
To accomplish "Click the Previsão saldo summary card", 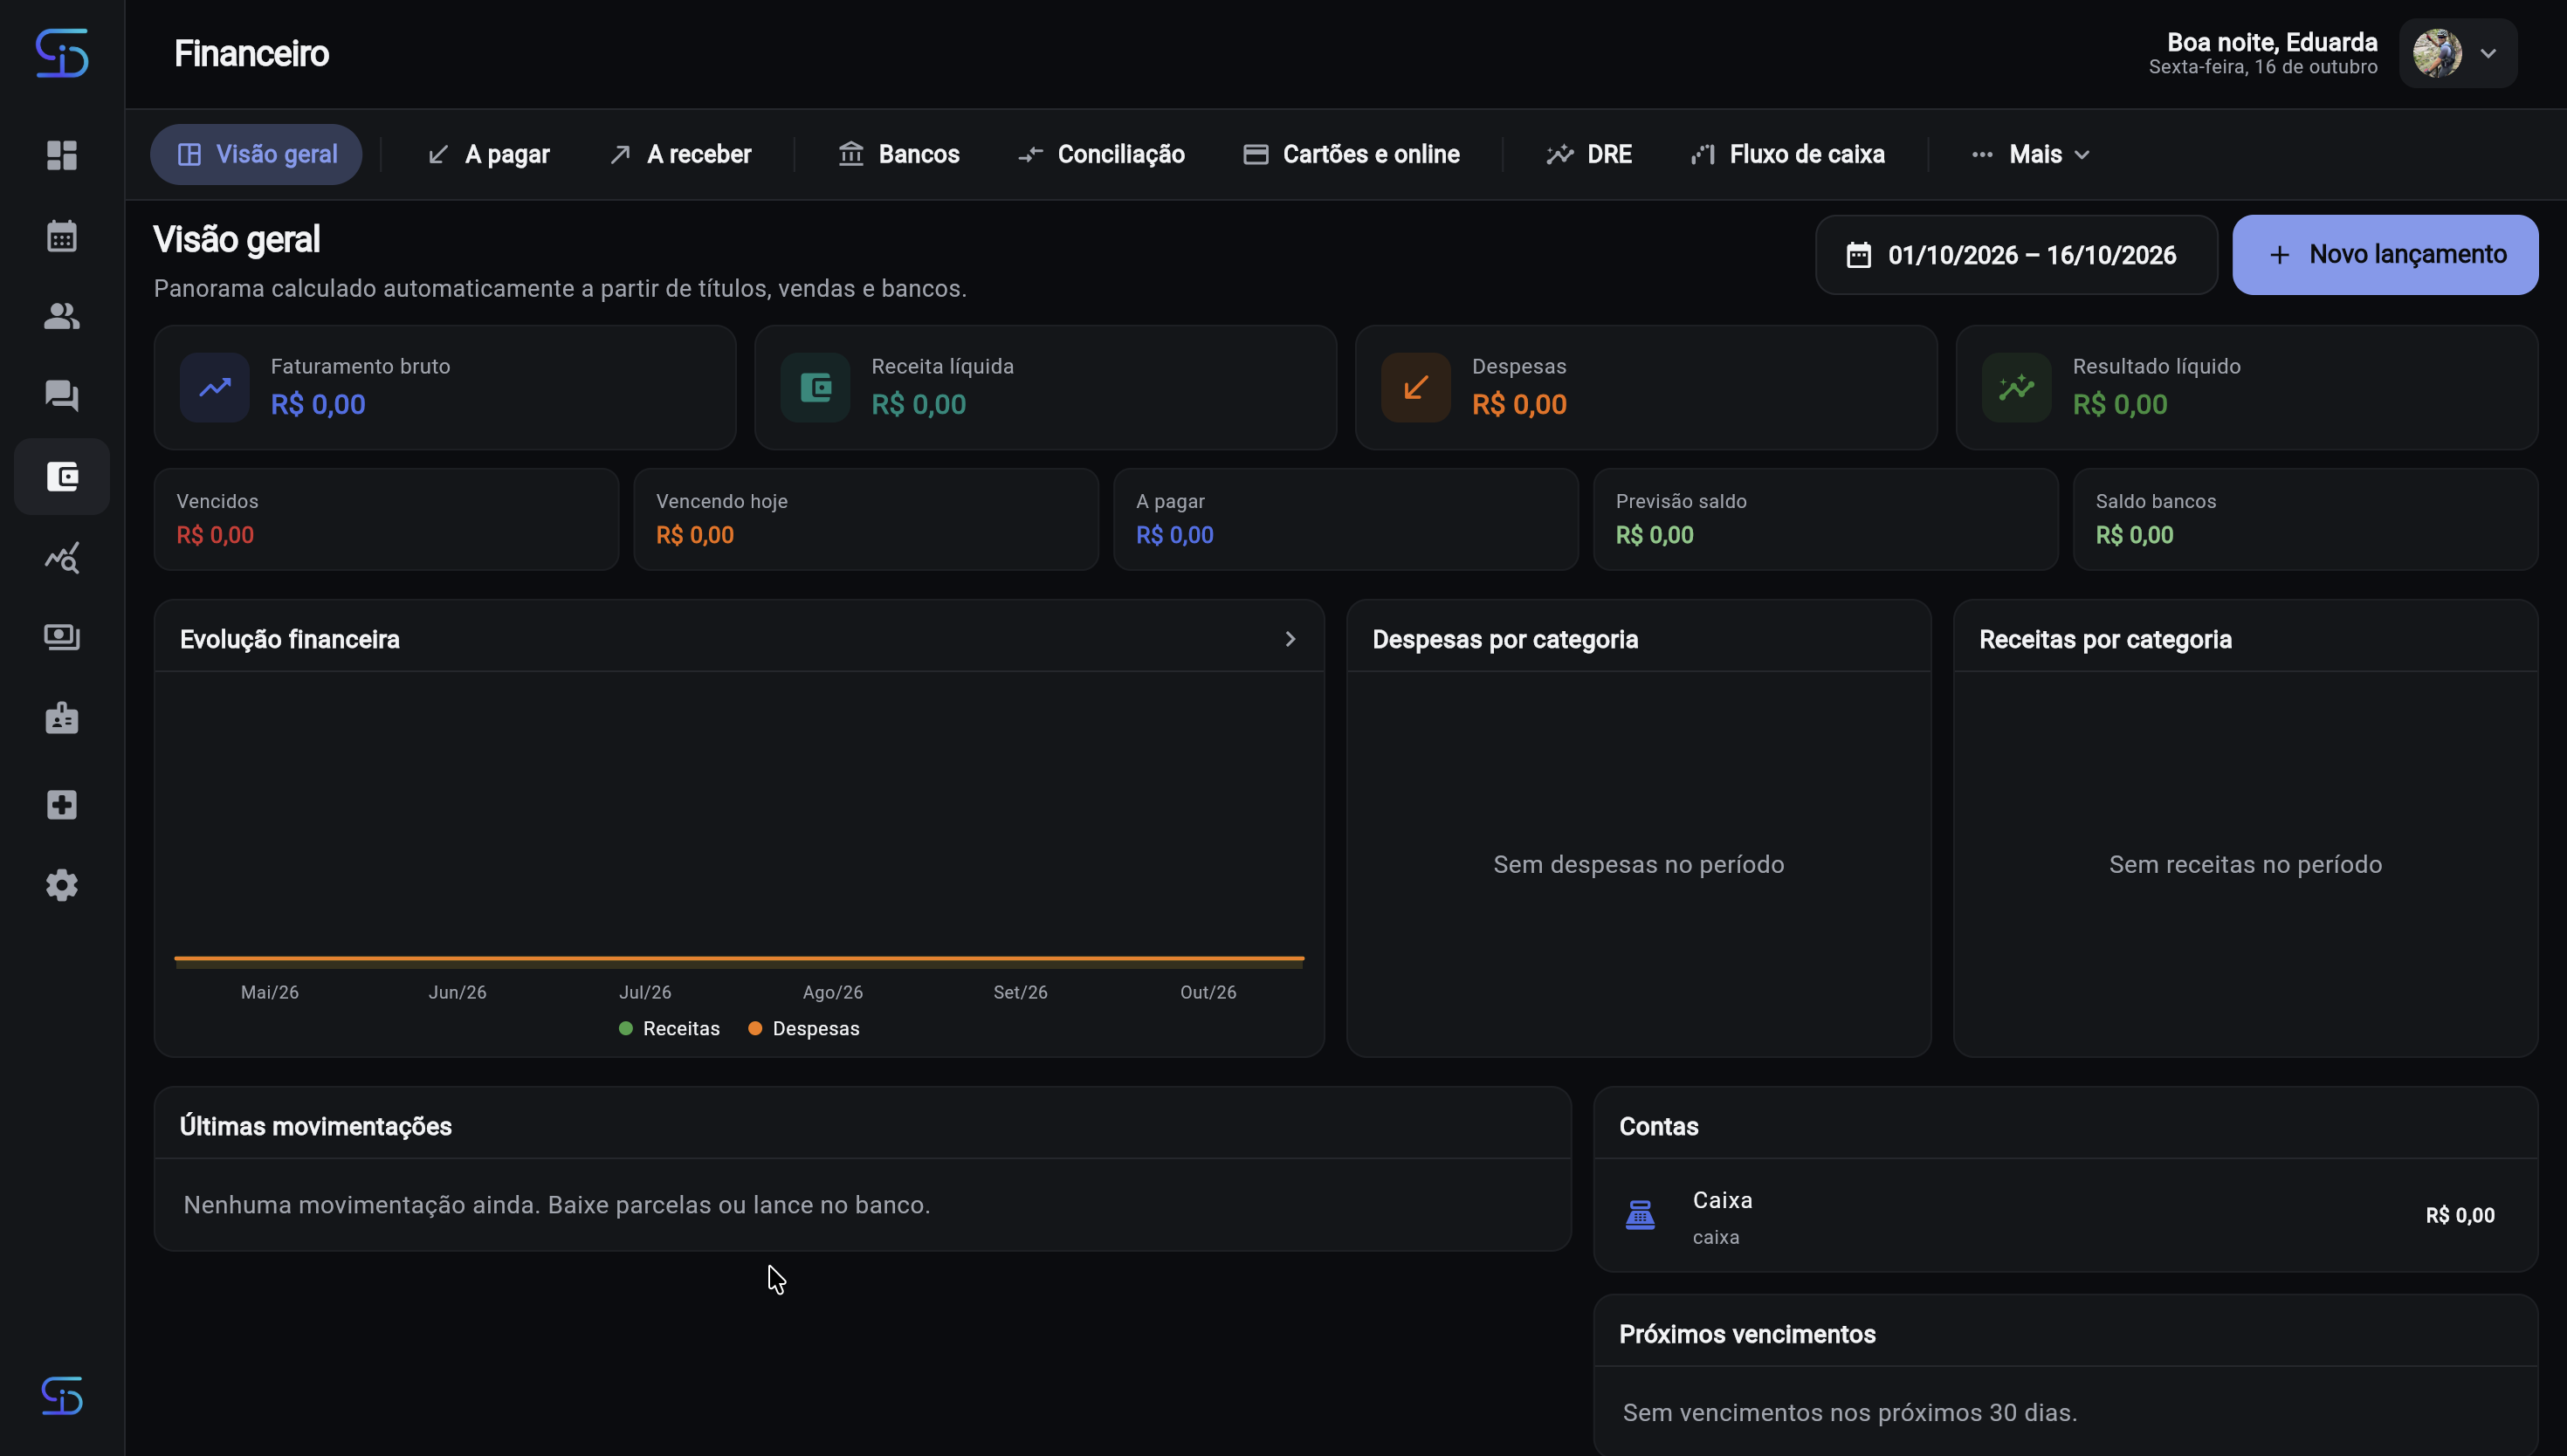I will coord(1826,519).
